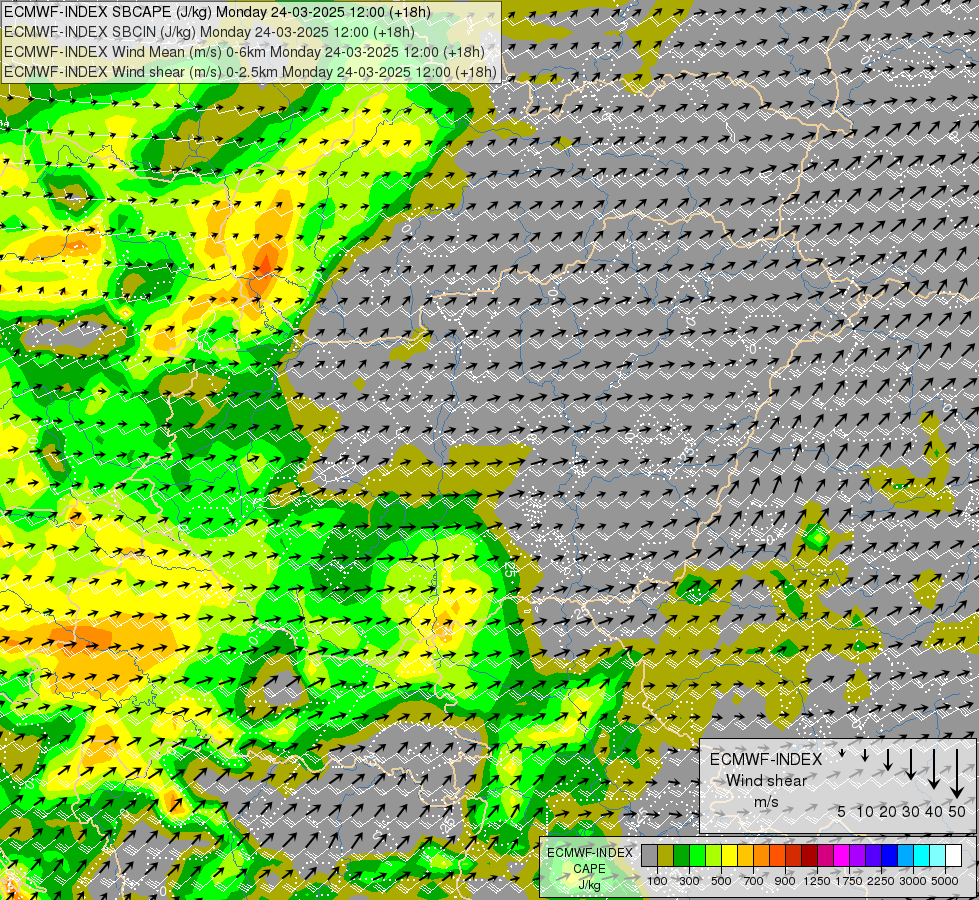Image resolution: width=979 pixels, height=900 pixels.
Task: Click the 1250 value in CAPE legend
Action: coord(817,881)
